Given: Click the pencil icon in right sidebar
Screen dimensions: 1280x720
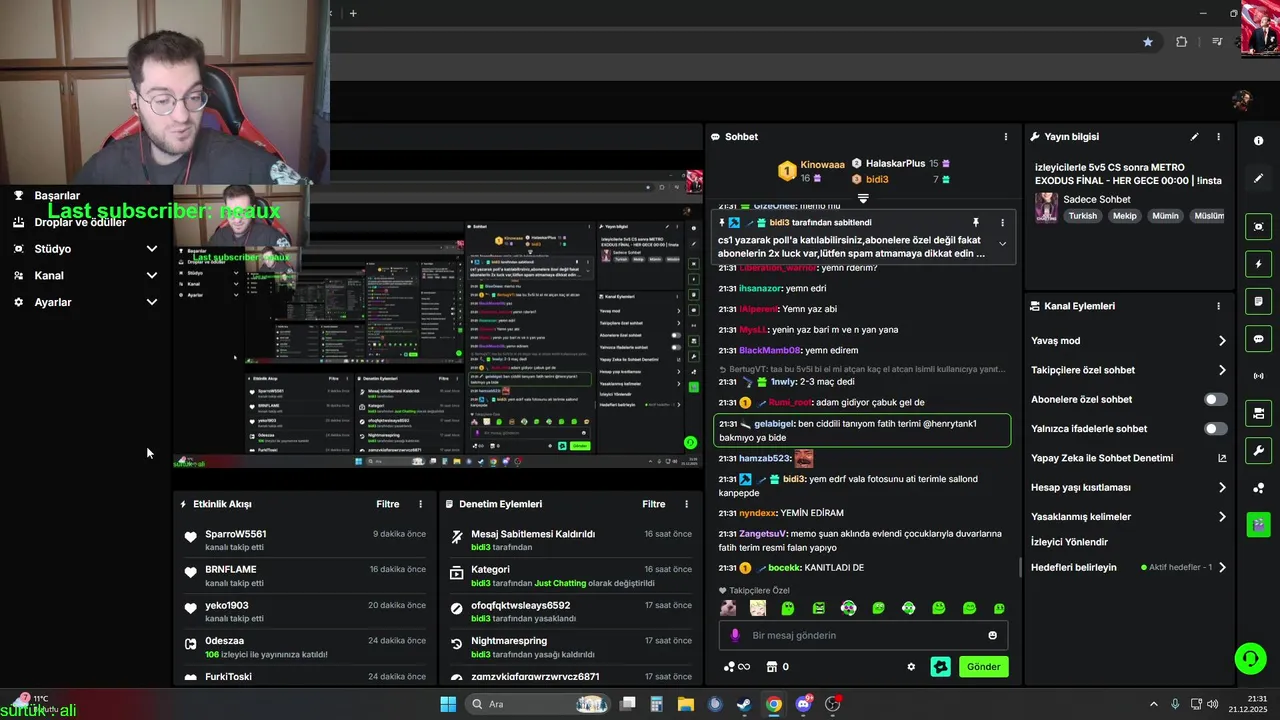Looking at the screenshot, I should coord(1258,178).
